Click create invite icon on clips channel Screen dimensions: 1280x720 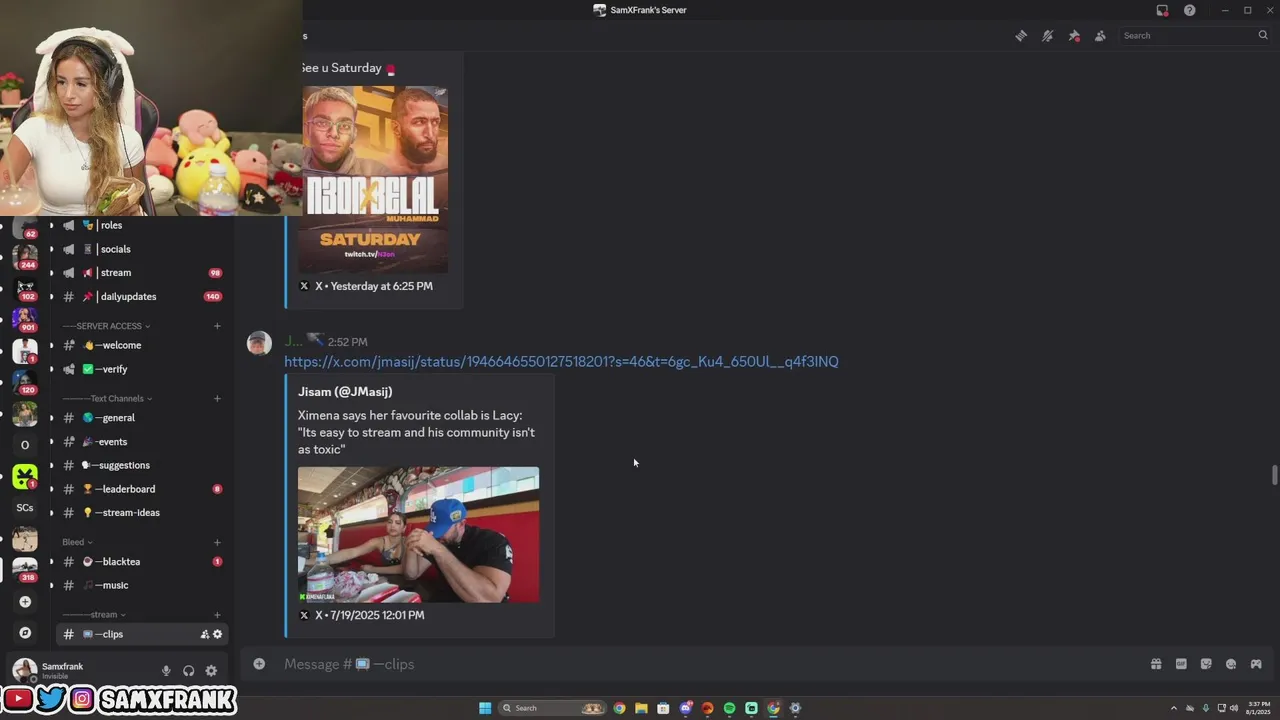point(204,634)
